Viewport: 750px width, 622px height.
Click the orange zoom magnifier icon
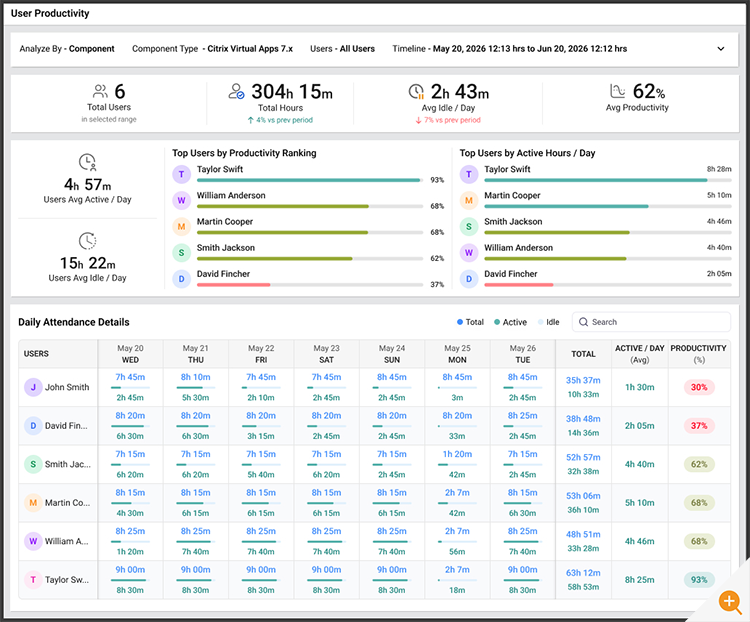730,601
